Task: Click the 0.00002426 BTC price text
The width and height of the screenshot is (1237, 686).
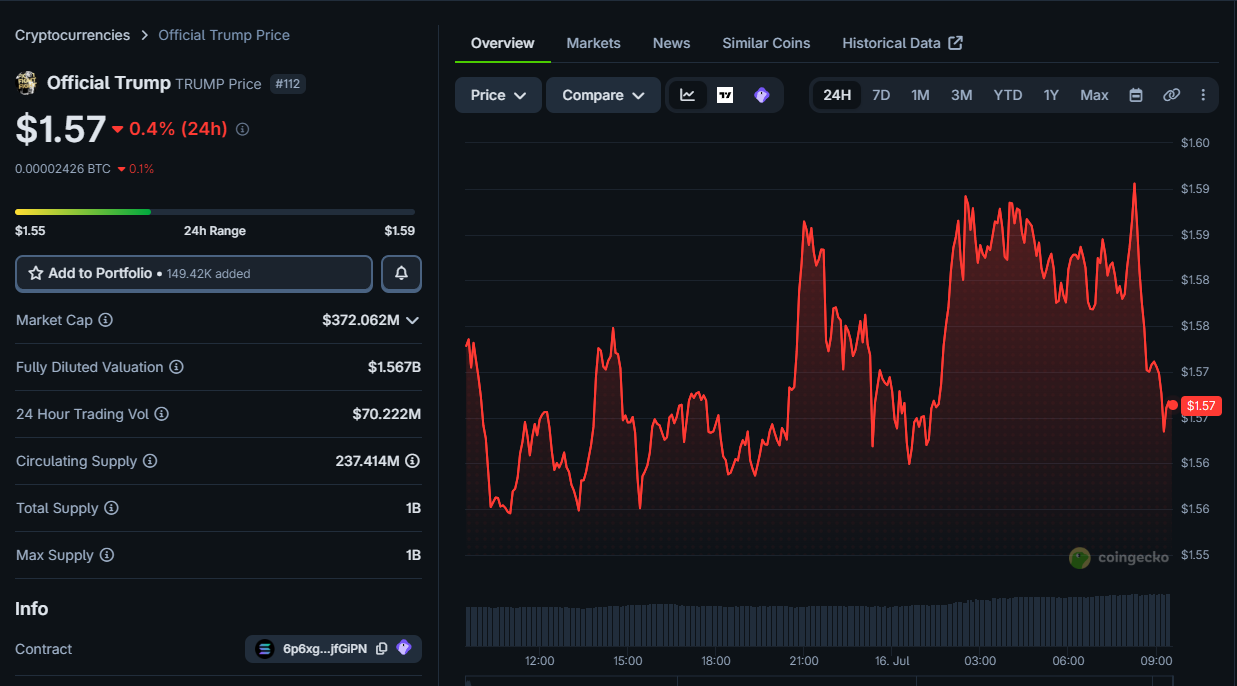Action: [63, 169]
